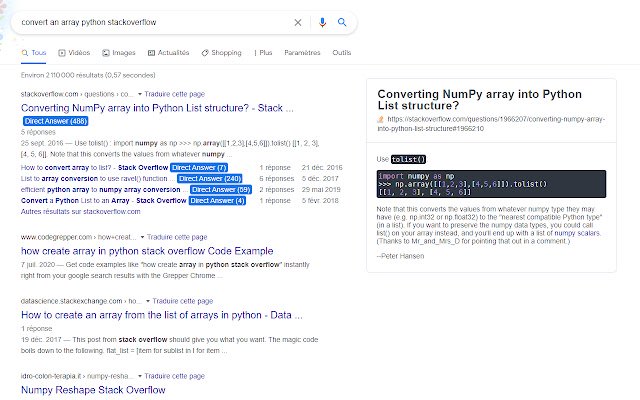Open Paramètres menu

click(x=302, y=53)
